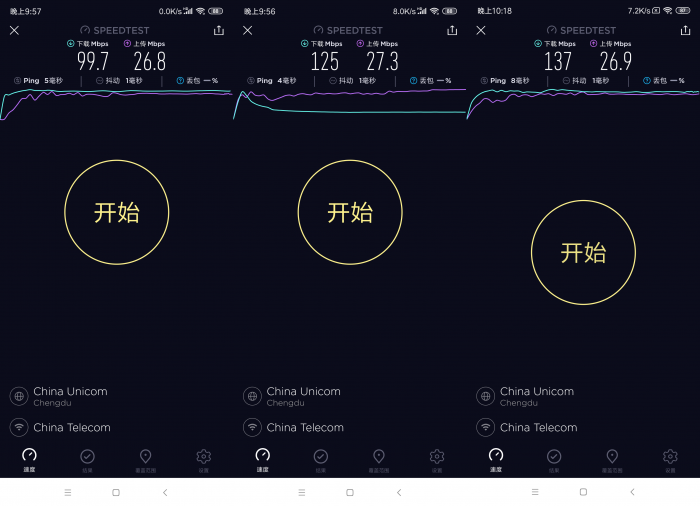Viewport: 700px width, 506px height.
Task: Share results from the 10:18 screenshot
Action: tap(685, 31)
